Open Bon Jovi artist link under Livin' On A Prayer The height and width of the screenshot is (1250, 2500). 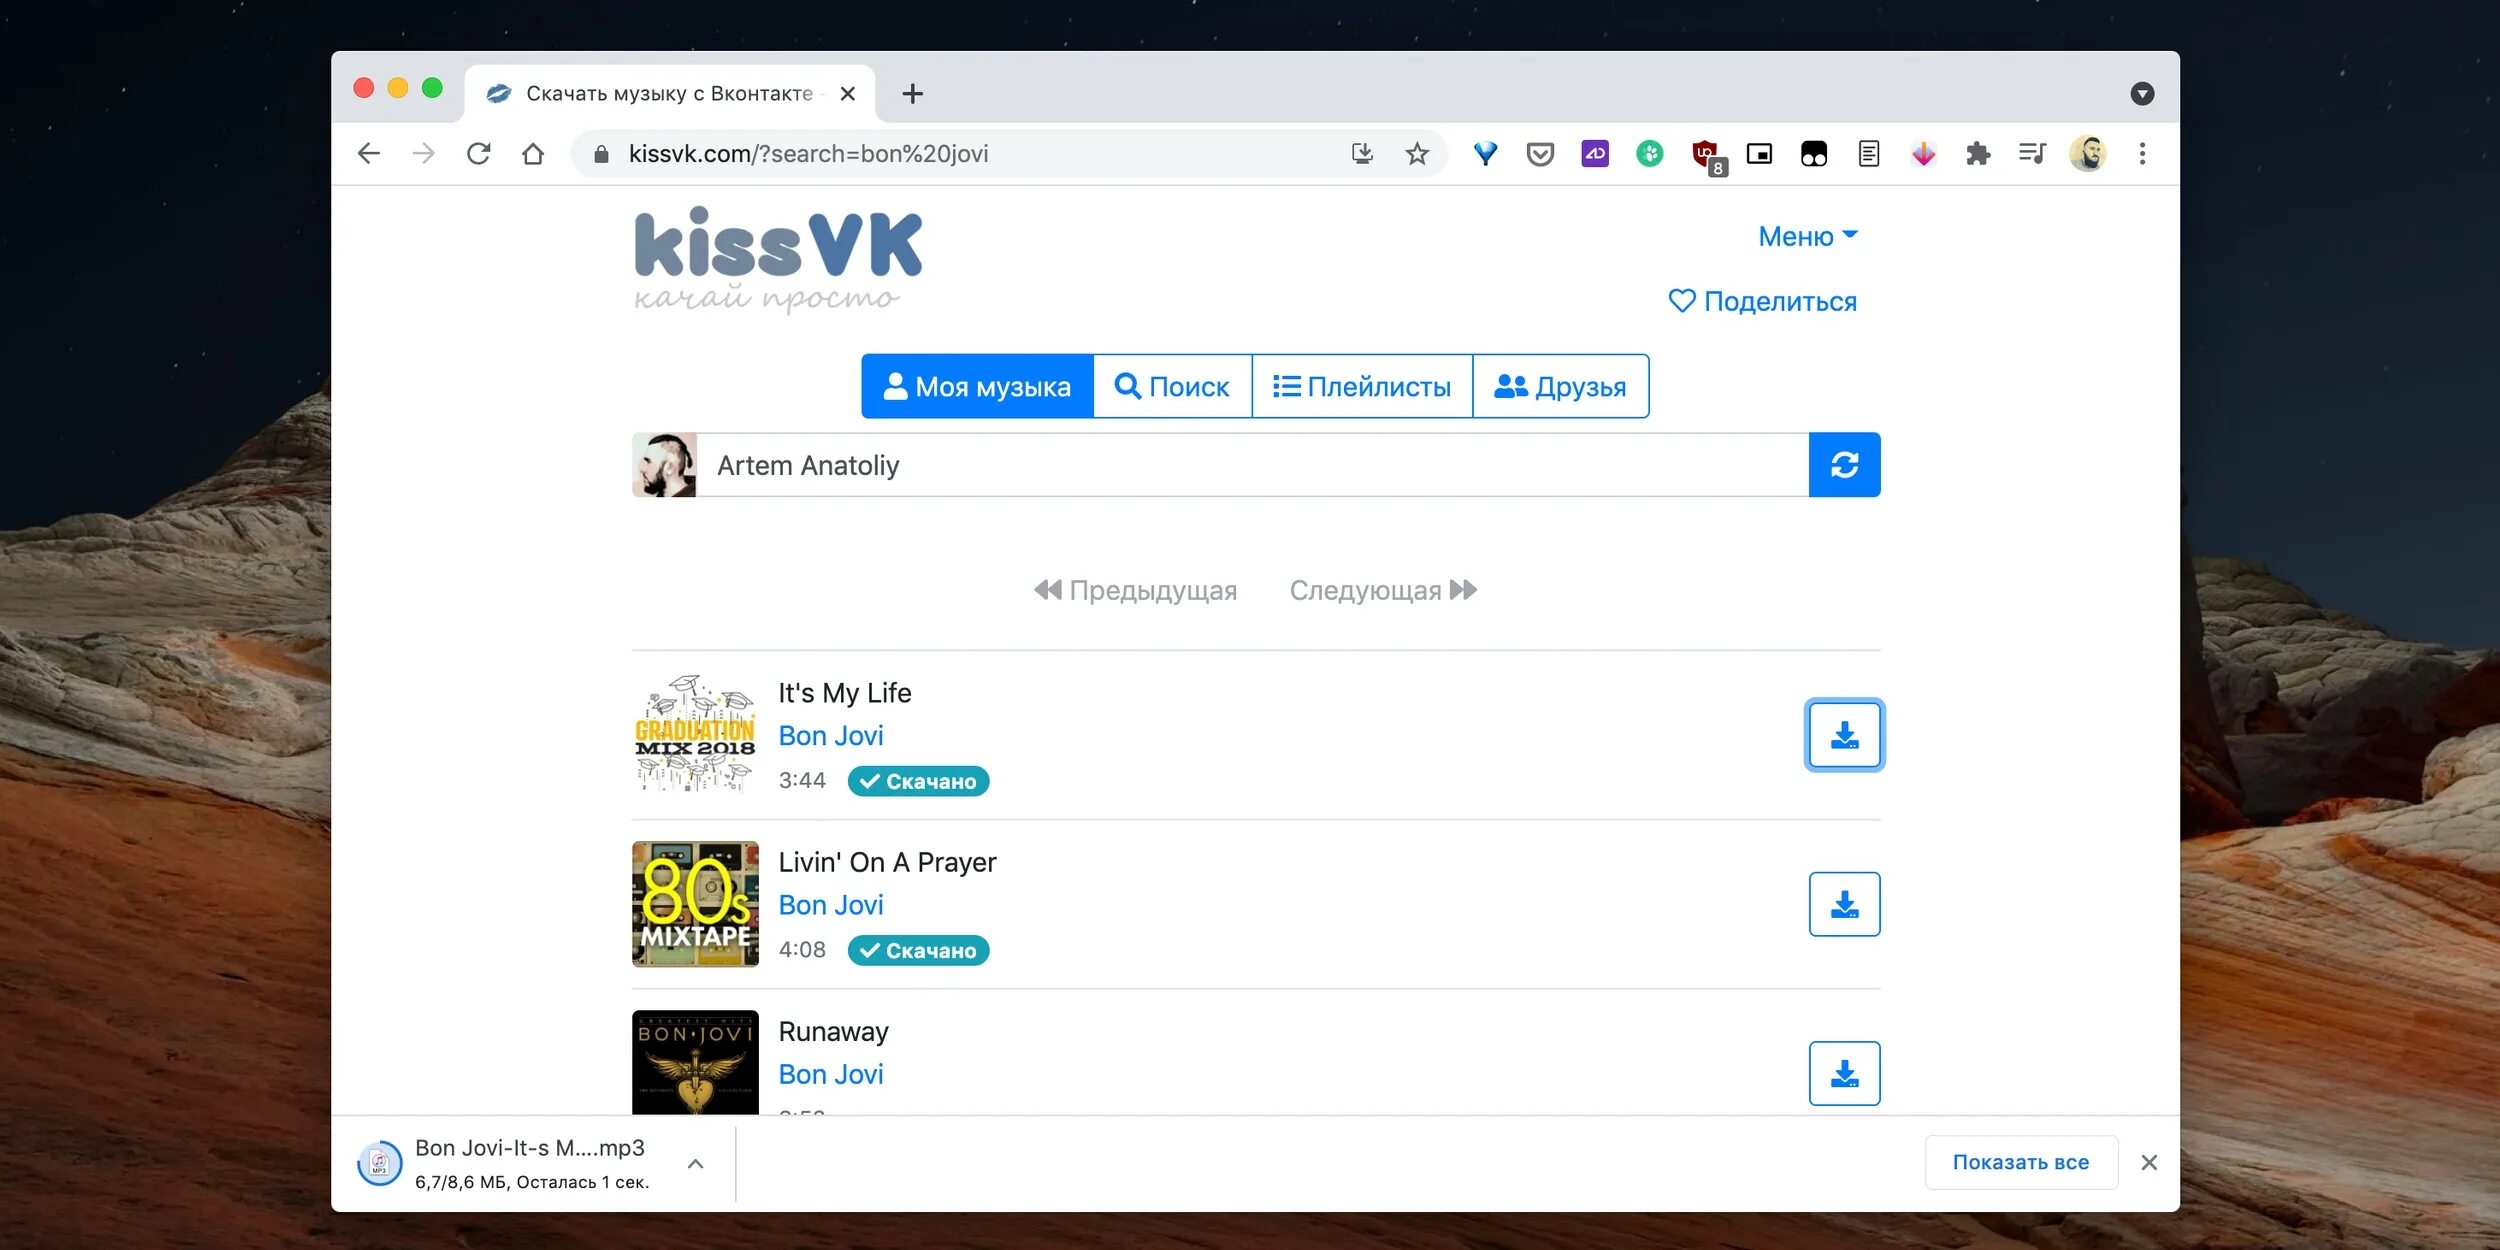coord(831,904)
